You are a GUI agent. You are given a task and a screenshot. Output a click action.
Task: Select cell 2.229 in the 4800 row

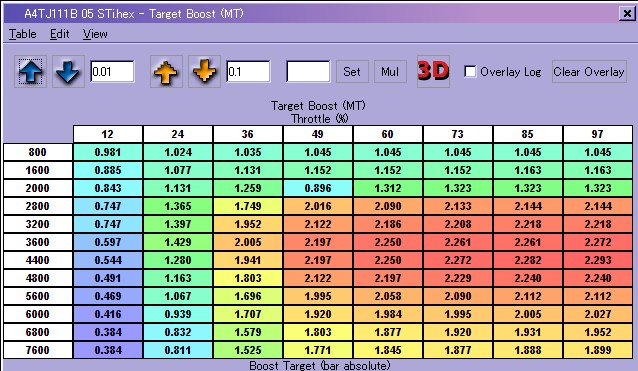pyautogui.click(x=458, y=278)
